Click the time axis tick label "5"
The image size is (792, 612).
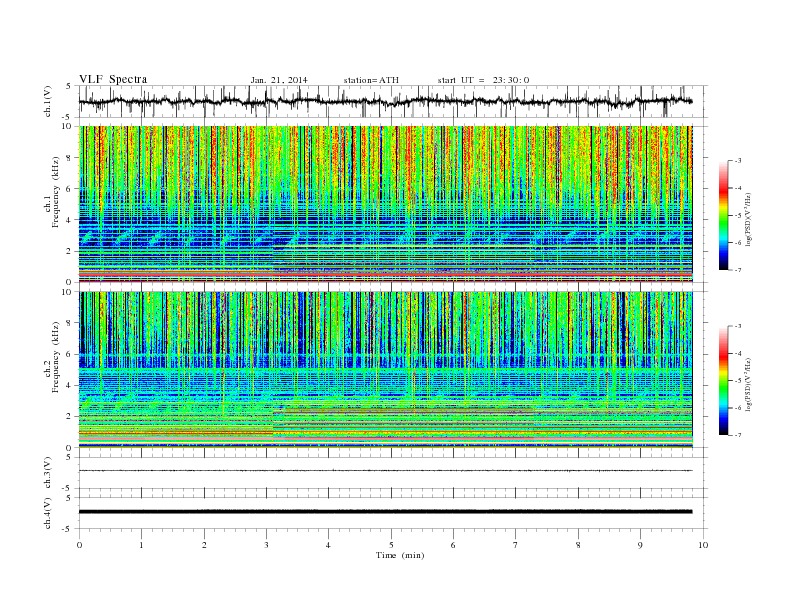[x=391, y=545]
